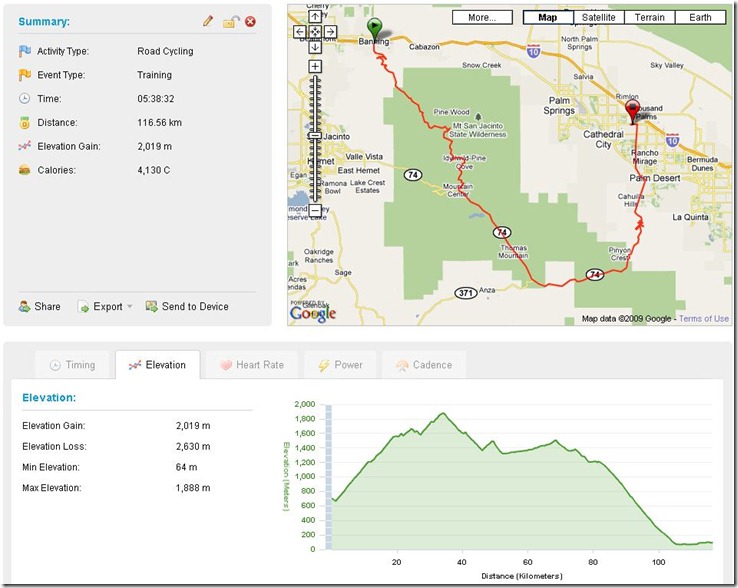
Task: Click the Road Cycling activity type value
Action: (165, 51)
